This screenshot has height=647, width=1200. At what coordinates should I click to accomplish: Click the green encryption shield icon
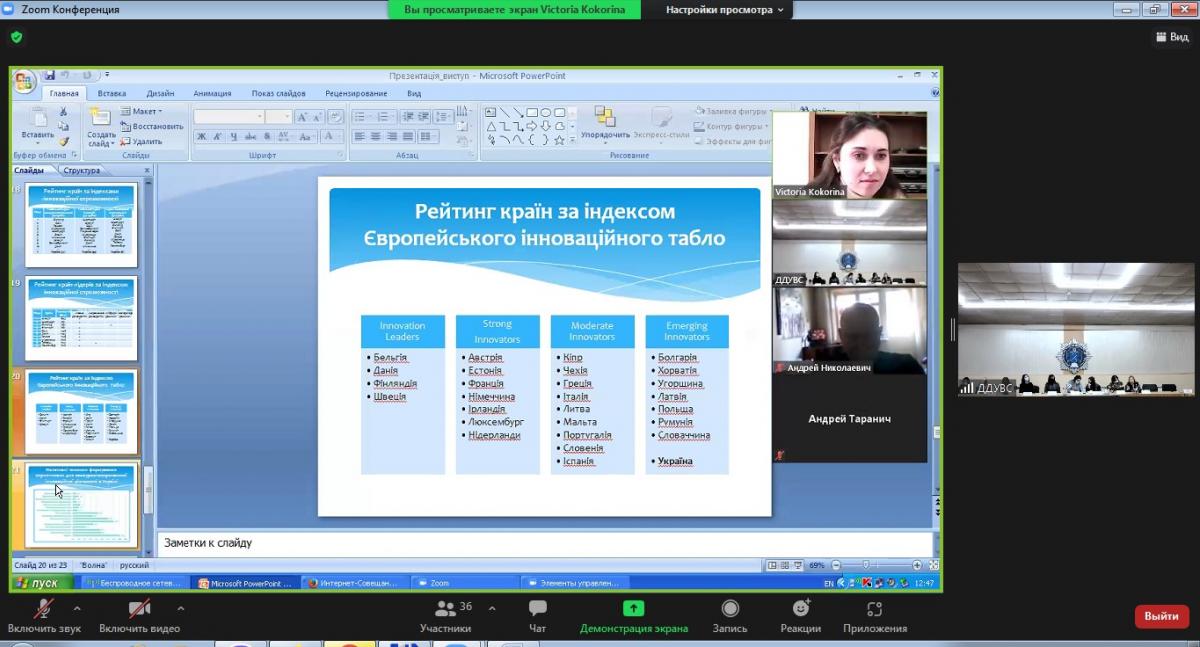[x=16, y=37]
